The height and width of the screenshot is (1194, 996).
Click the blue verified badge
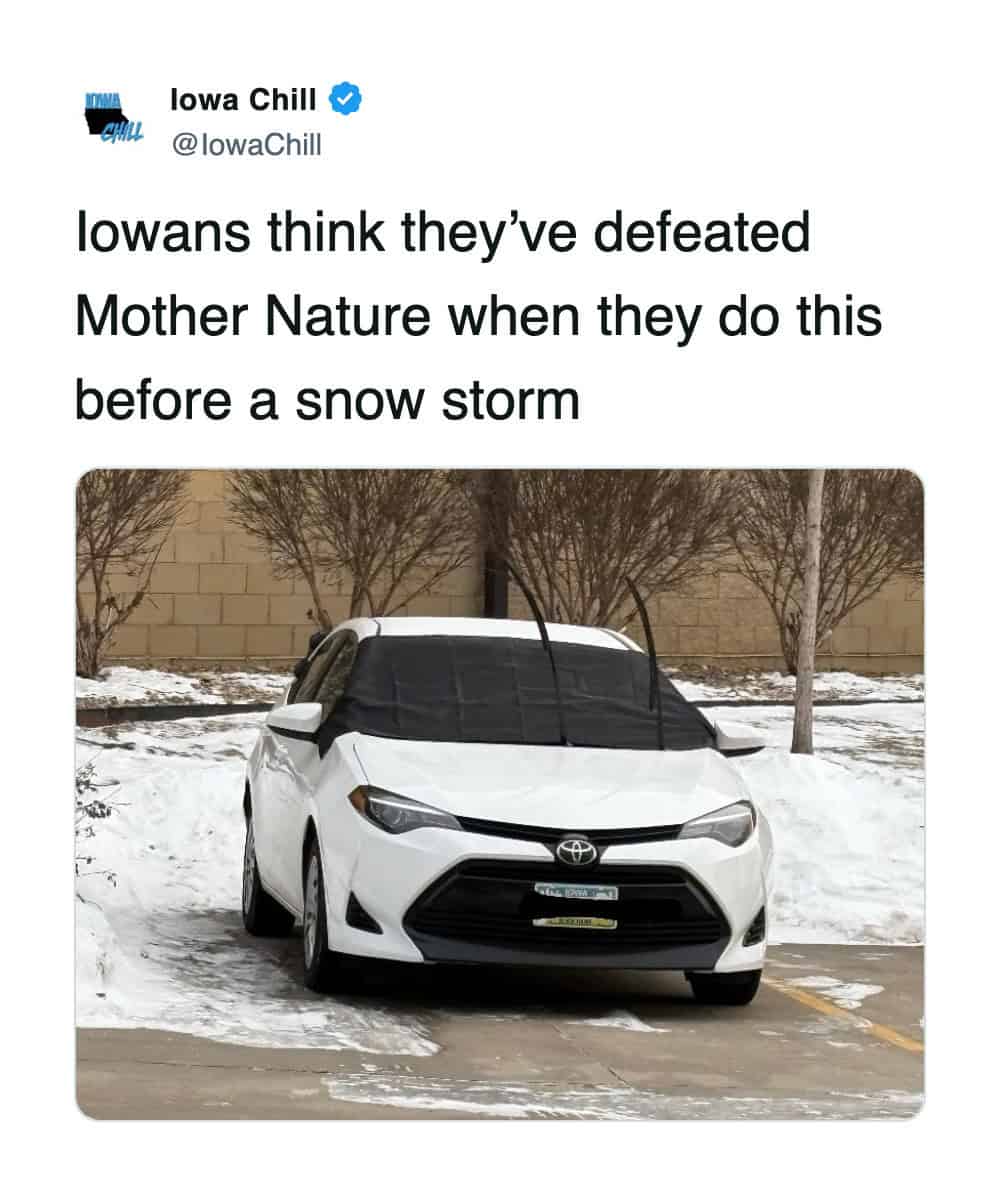coord(345,99)
